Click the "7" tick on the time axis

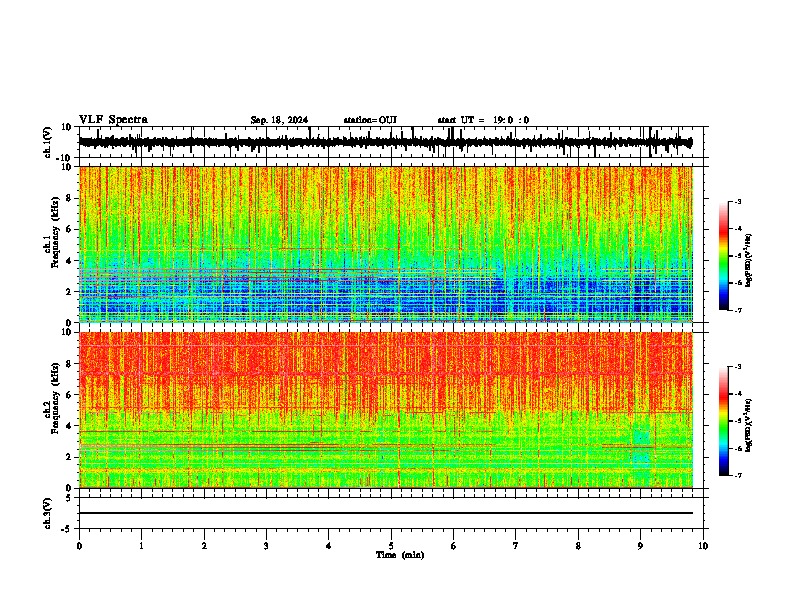click(516, 546)
